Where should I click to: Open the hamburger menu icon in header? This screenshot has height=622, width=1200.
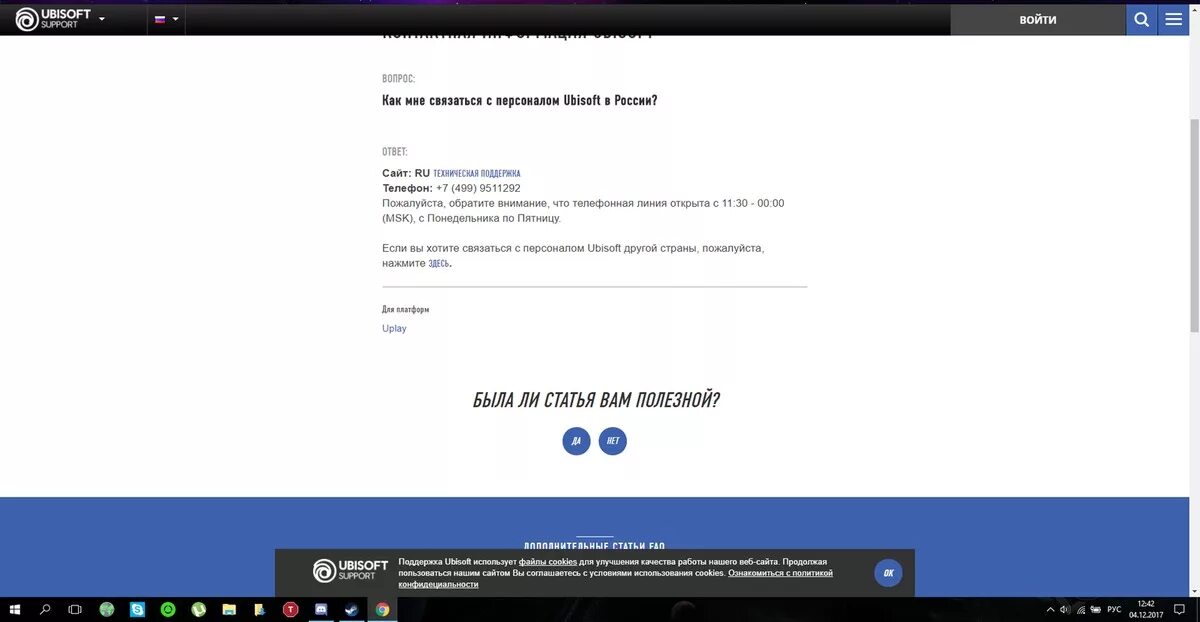(1174, 20)
